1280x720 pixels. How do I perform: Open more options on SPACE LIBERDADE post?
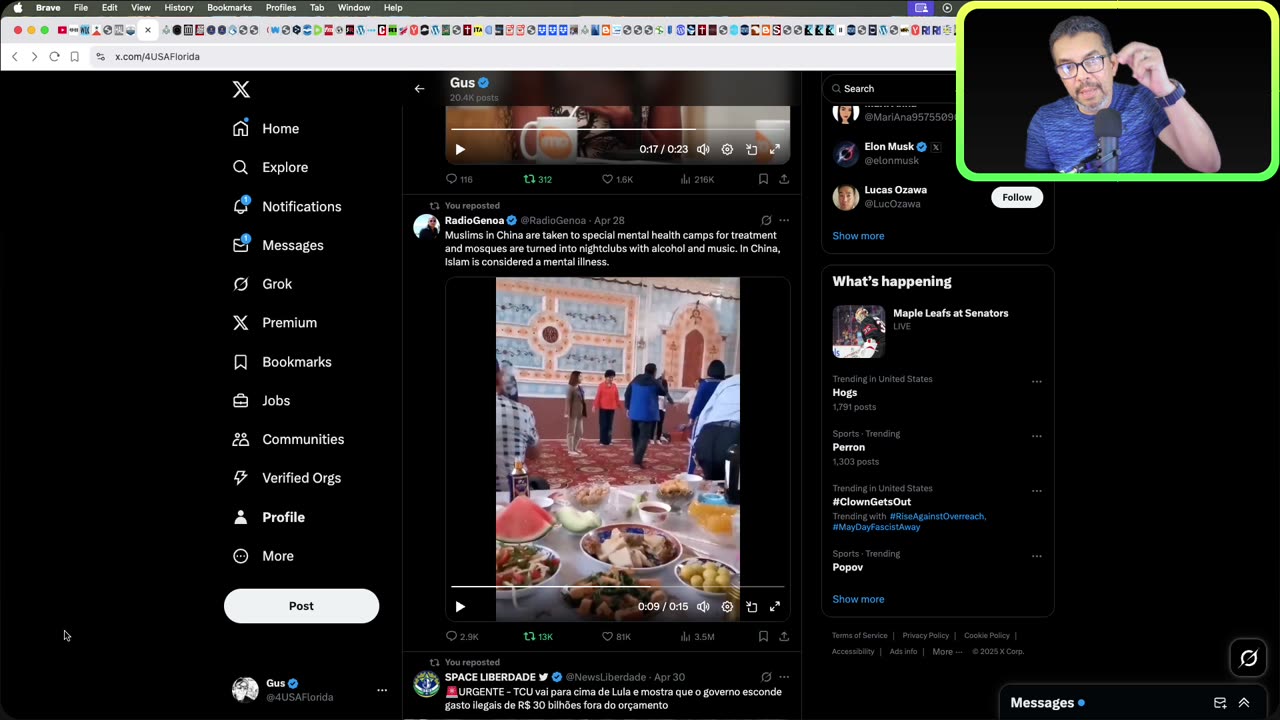tap(784, 677)
